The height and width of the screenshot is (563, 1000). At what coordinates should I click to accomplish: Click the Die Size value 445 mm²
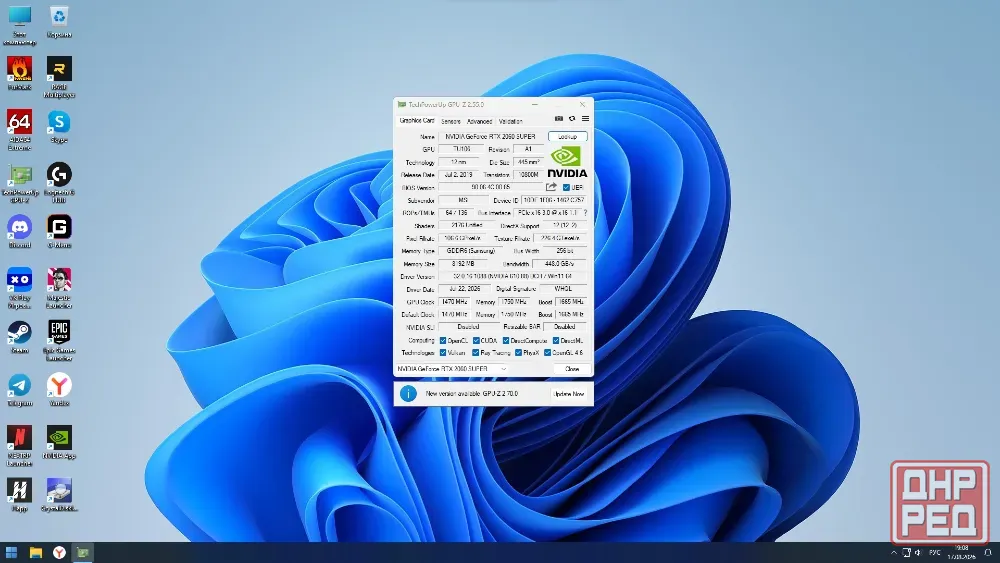tap(529, 162)
